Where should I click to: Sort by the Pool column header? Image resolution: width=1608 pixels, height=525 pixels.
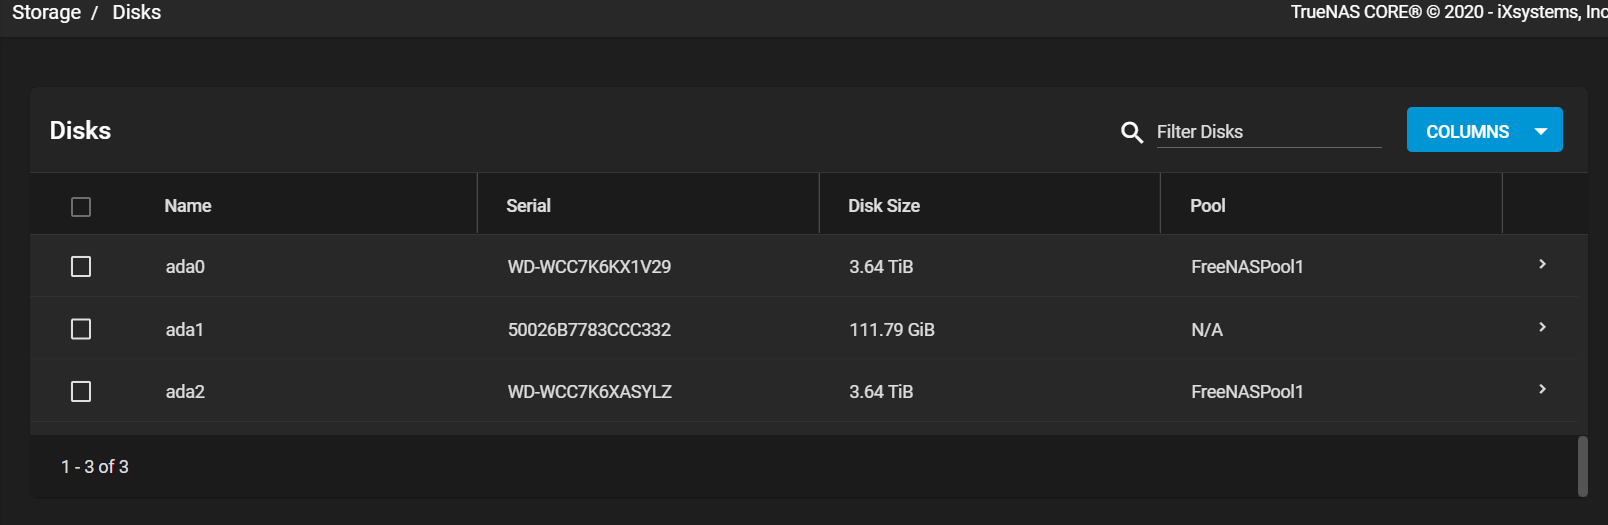(x=1207, y=206)
